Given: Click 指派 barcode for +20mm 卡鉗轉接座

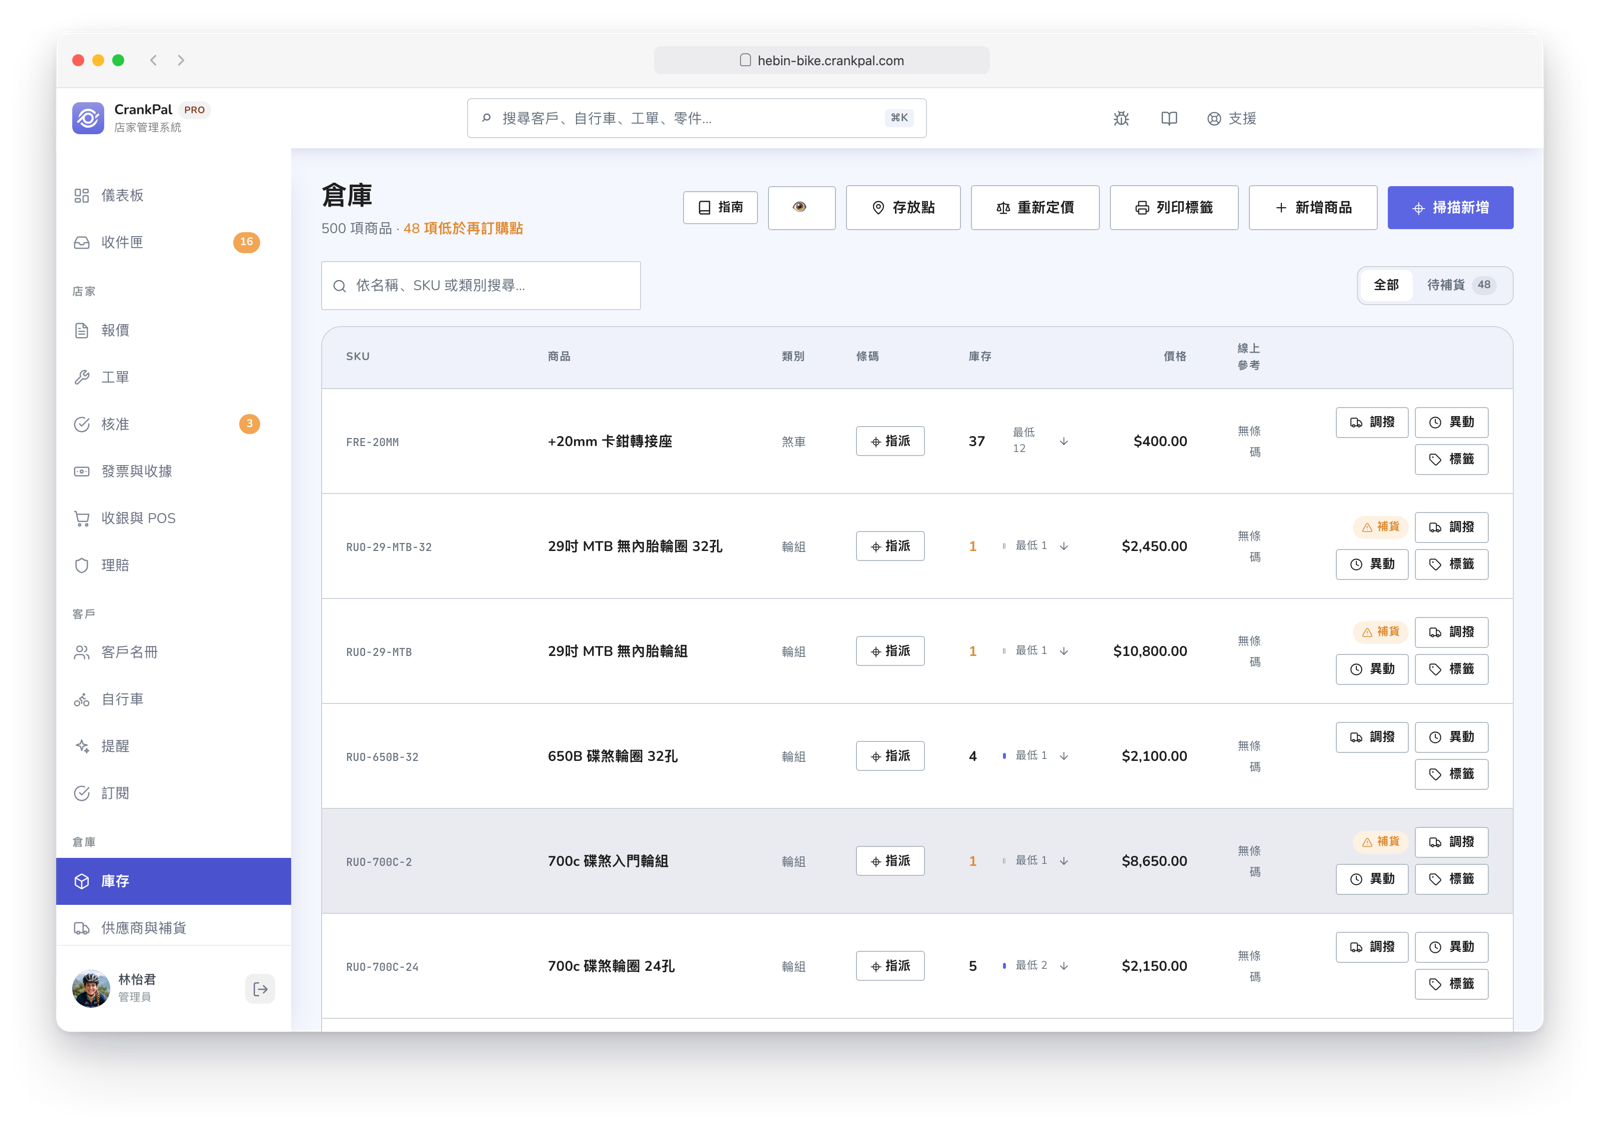Looking at the screenshot, I should click(x=890, y=441).
